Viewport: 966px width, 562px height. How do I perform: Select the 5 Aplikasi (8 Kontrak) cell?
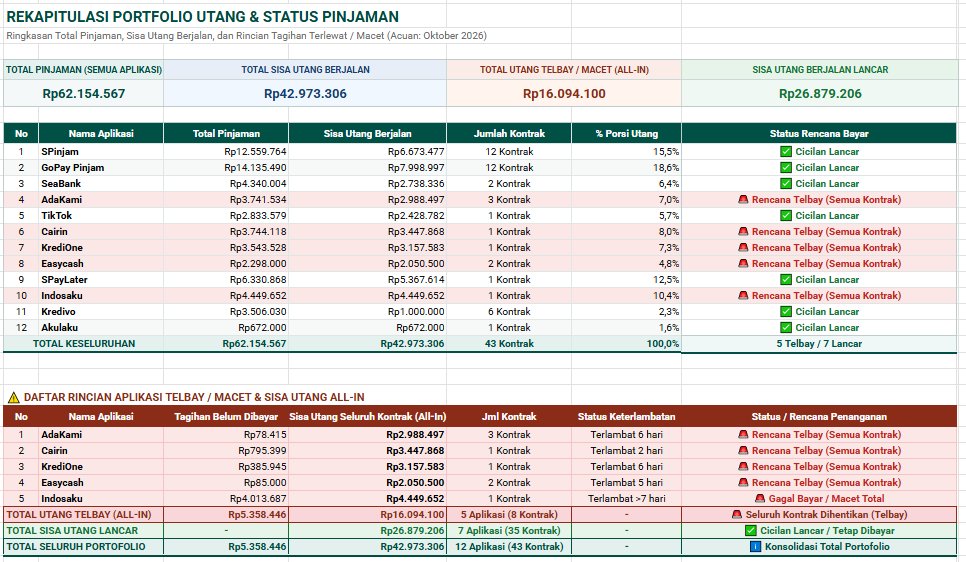pos(509,515)
